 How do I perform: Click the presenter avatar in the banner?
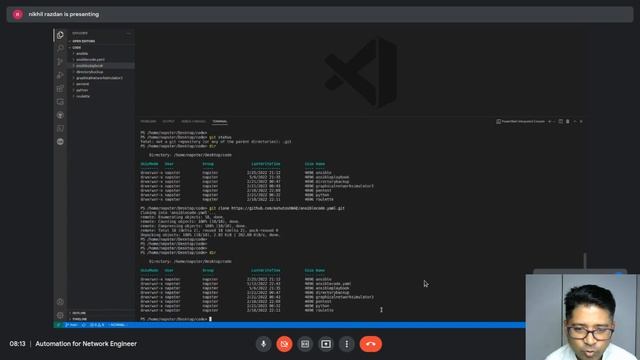point(18,14)
